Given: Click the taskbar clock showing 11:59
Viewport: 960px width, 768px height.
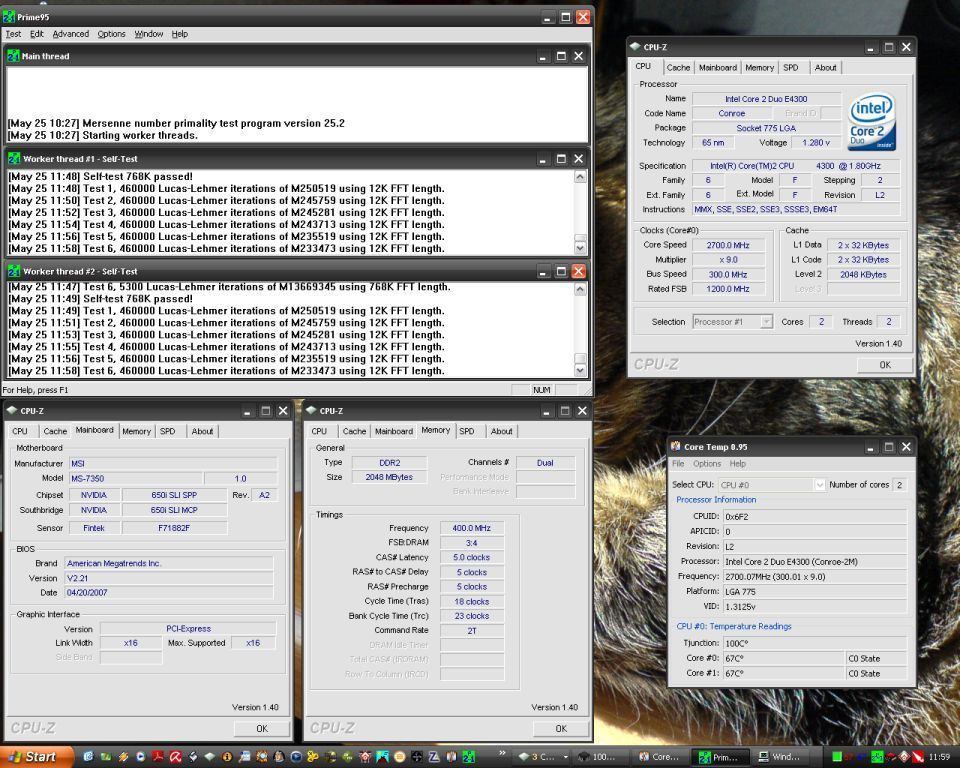Looking at the screenshot, I should pyautogui.click(x=939, y=757).
